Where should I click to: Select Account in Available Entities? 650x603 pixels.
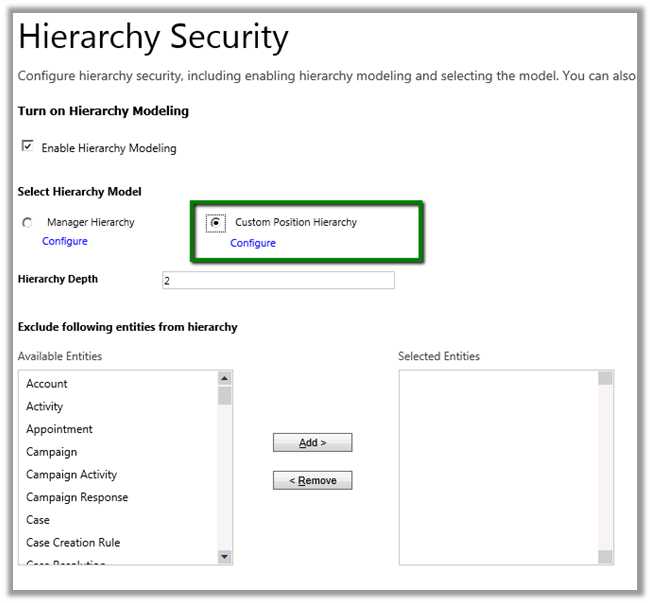47,384
